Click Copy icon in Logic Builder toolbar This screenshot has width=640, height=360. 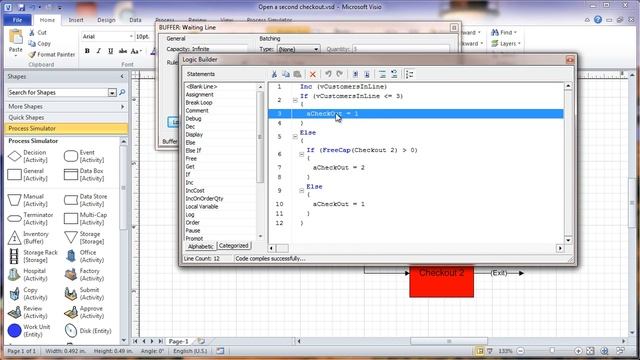point(286,74)
